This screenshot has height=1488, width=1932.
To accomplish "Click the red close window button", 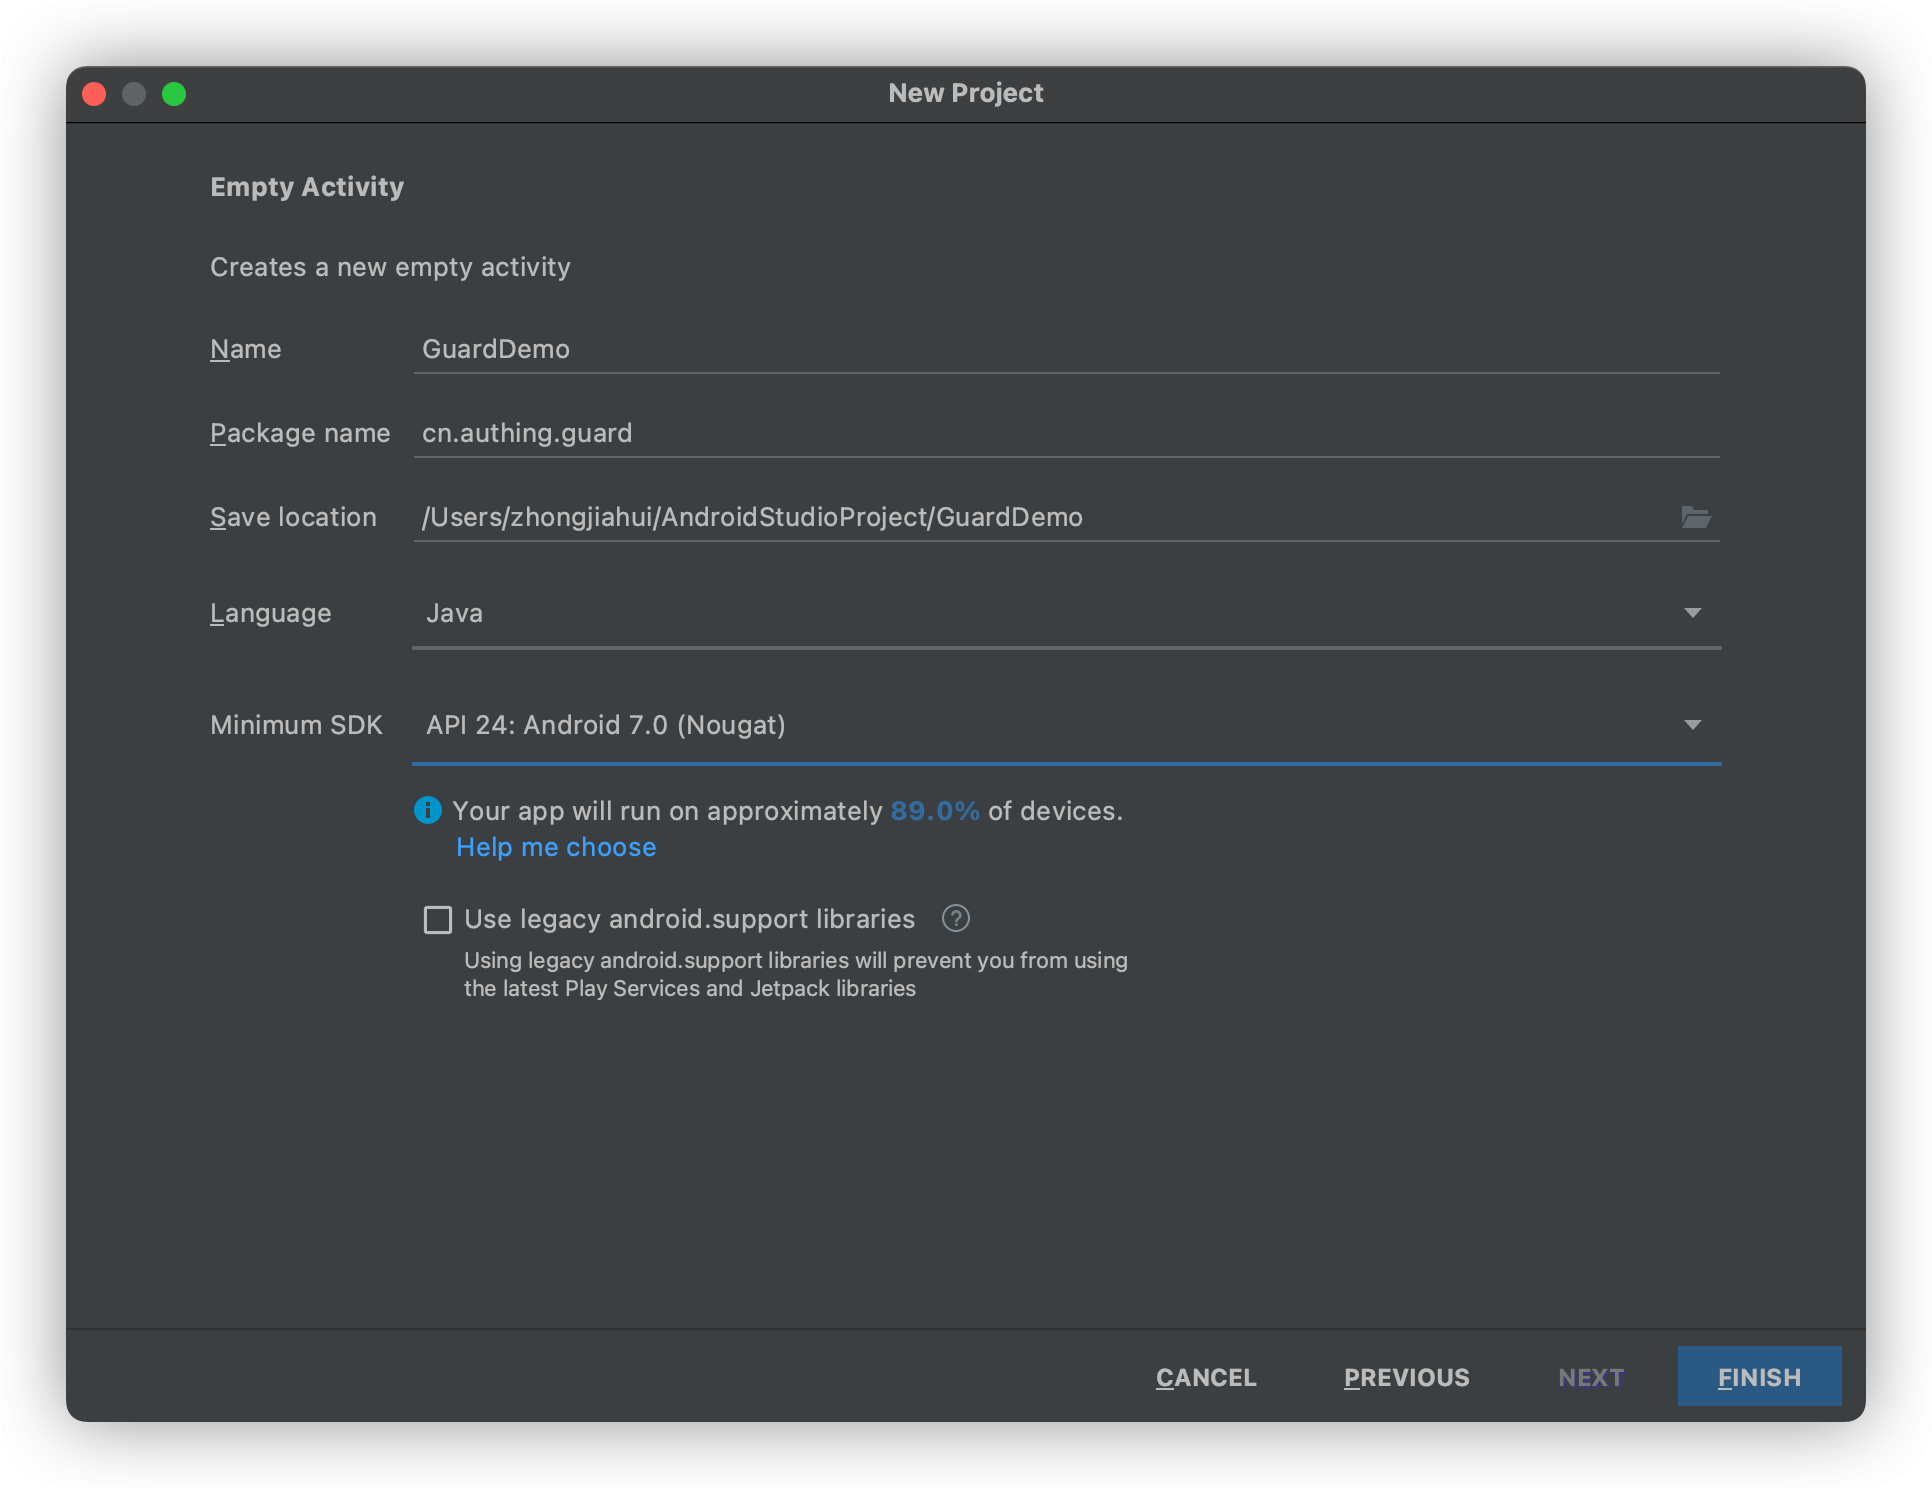I will point(94,94).
